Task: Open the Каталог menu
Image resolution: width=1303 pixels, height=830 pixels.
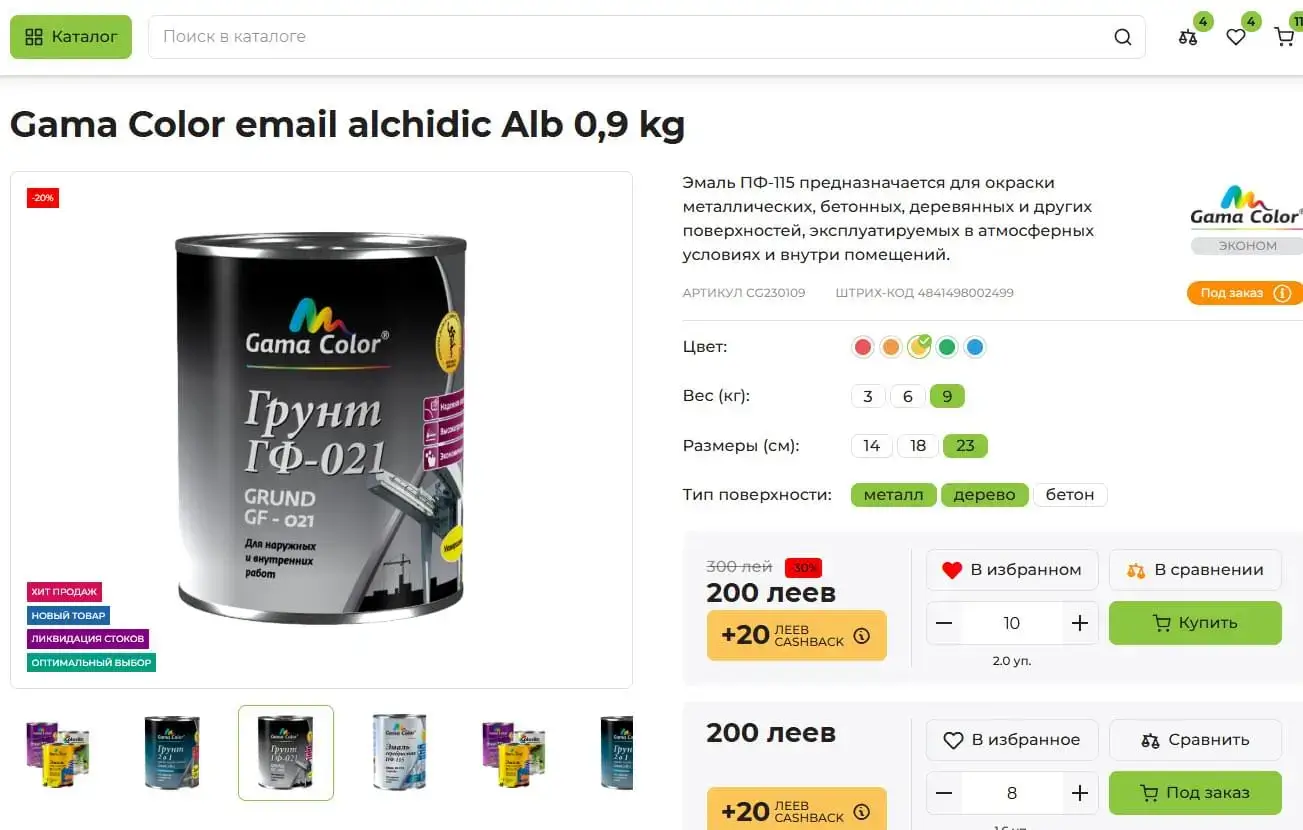Action: tap(71, 37)
